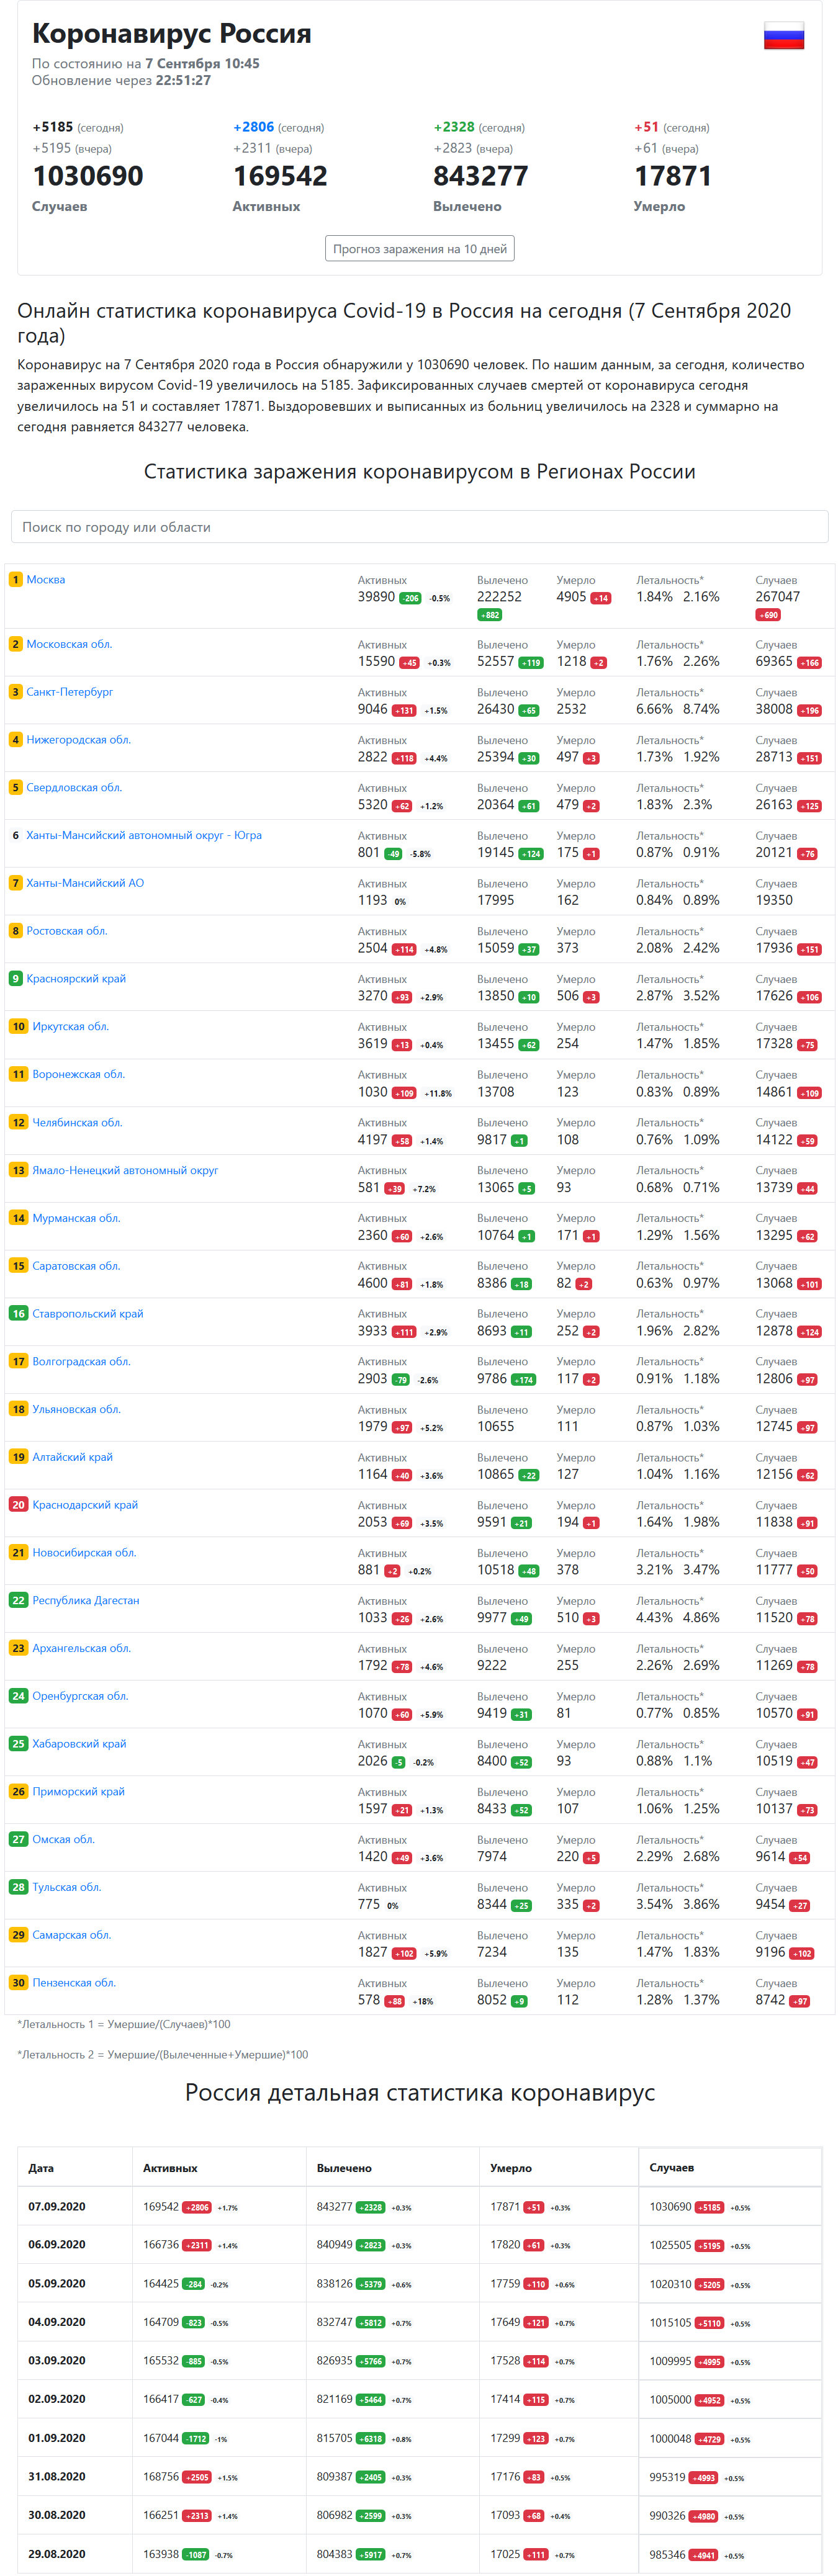Open the Ульяновская обл. link
Viewport: 838px width, 2576px height.
76,1410
